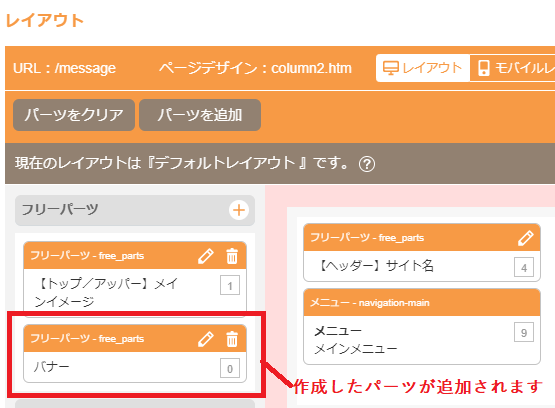Switch to the モバイルレイアウト tab
555x408 pixels.
[x=513, y=68]
